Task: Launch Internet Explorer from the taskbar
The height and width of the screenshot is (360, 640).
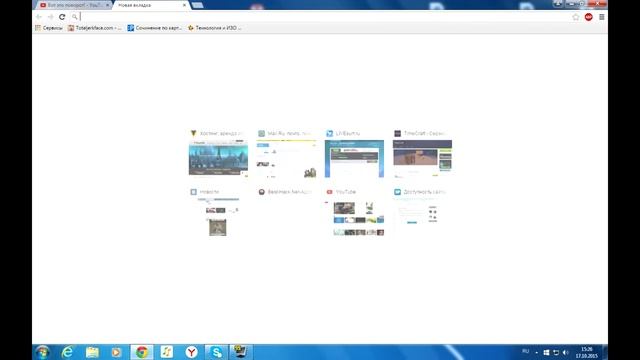Action: coord(67,352)
